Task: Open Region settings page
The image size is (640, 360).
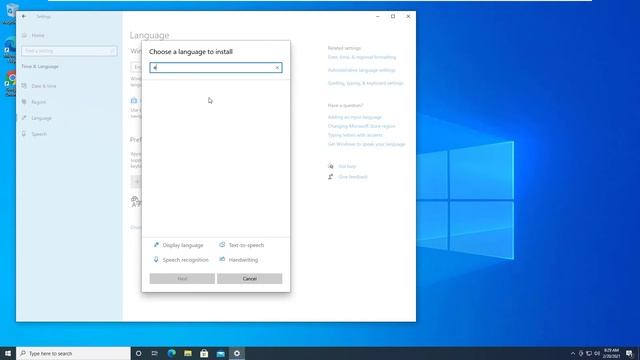Action: (x=38, y=102)
